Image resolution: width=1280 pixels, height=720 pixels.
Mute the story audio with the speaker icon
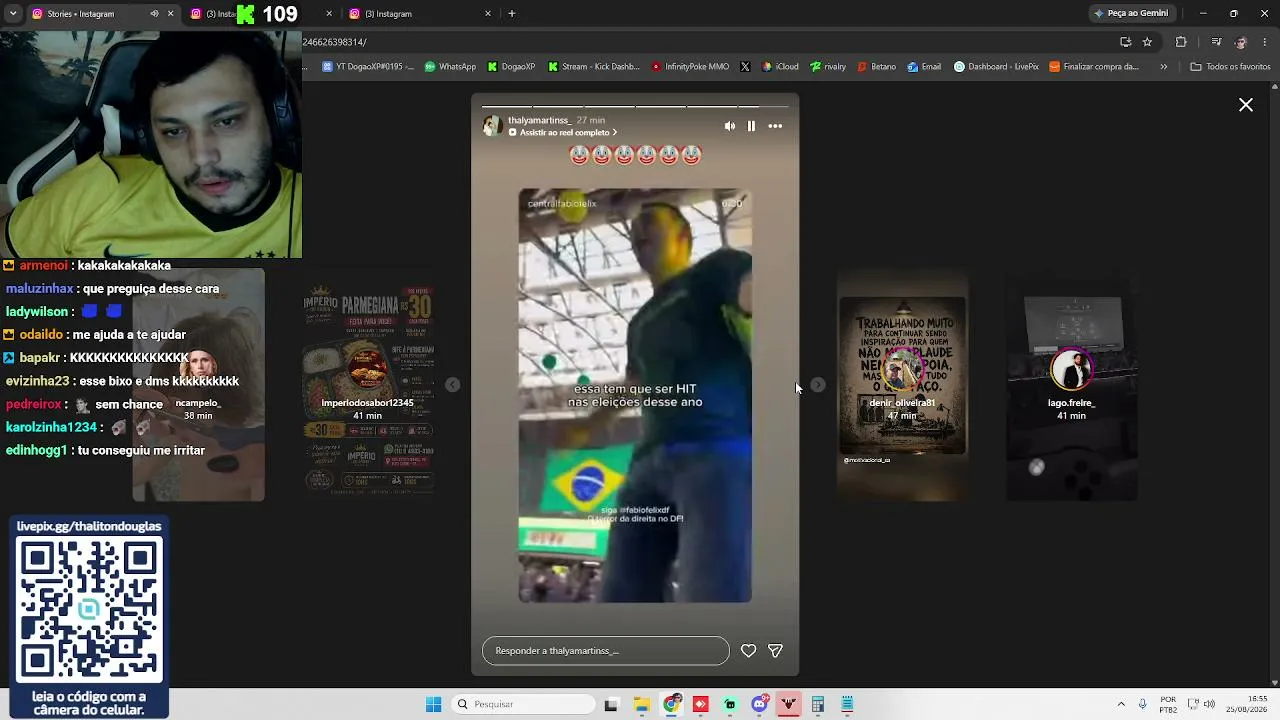tap(729, 126)
